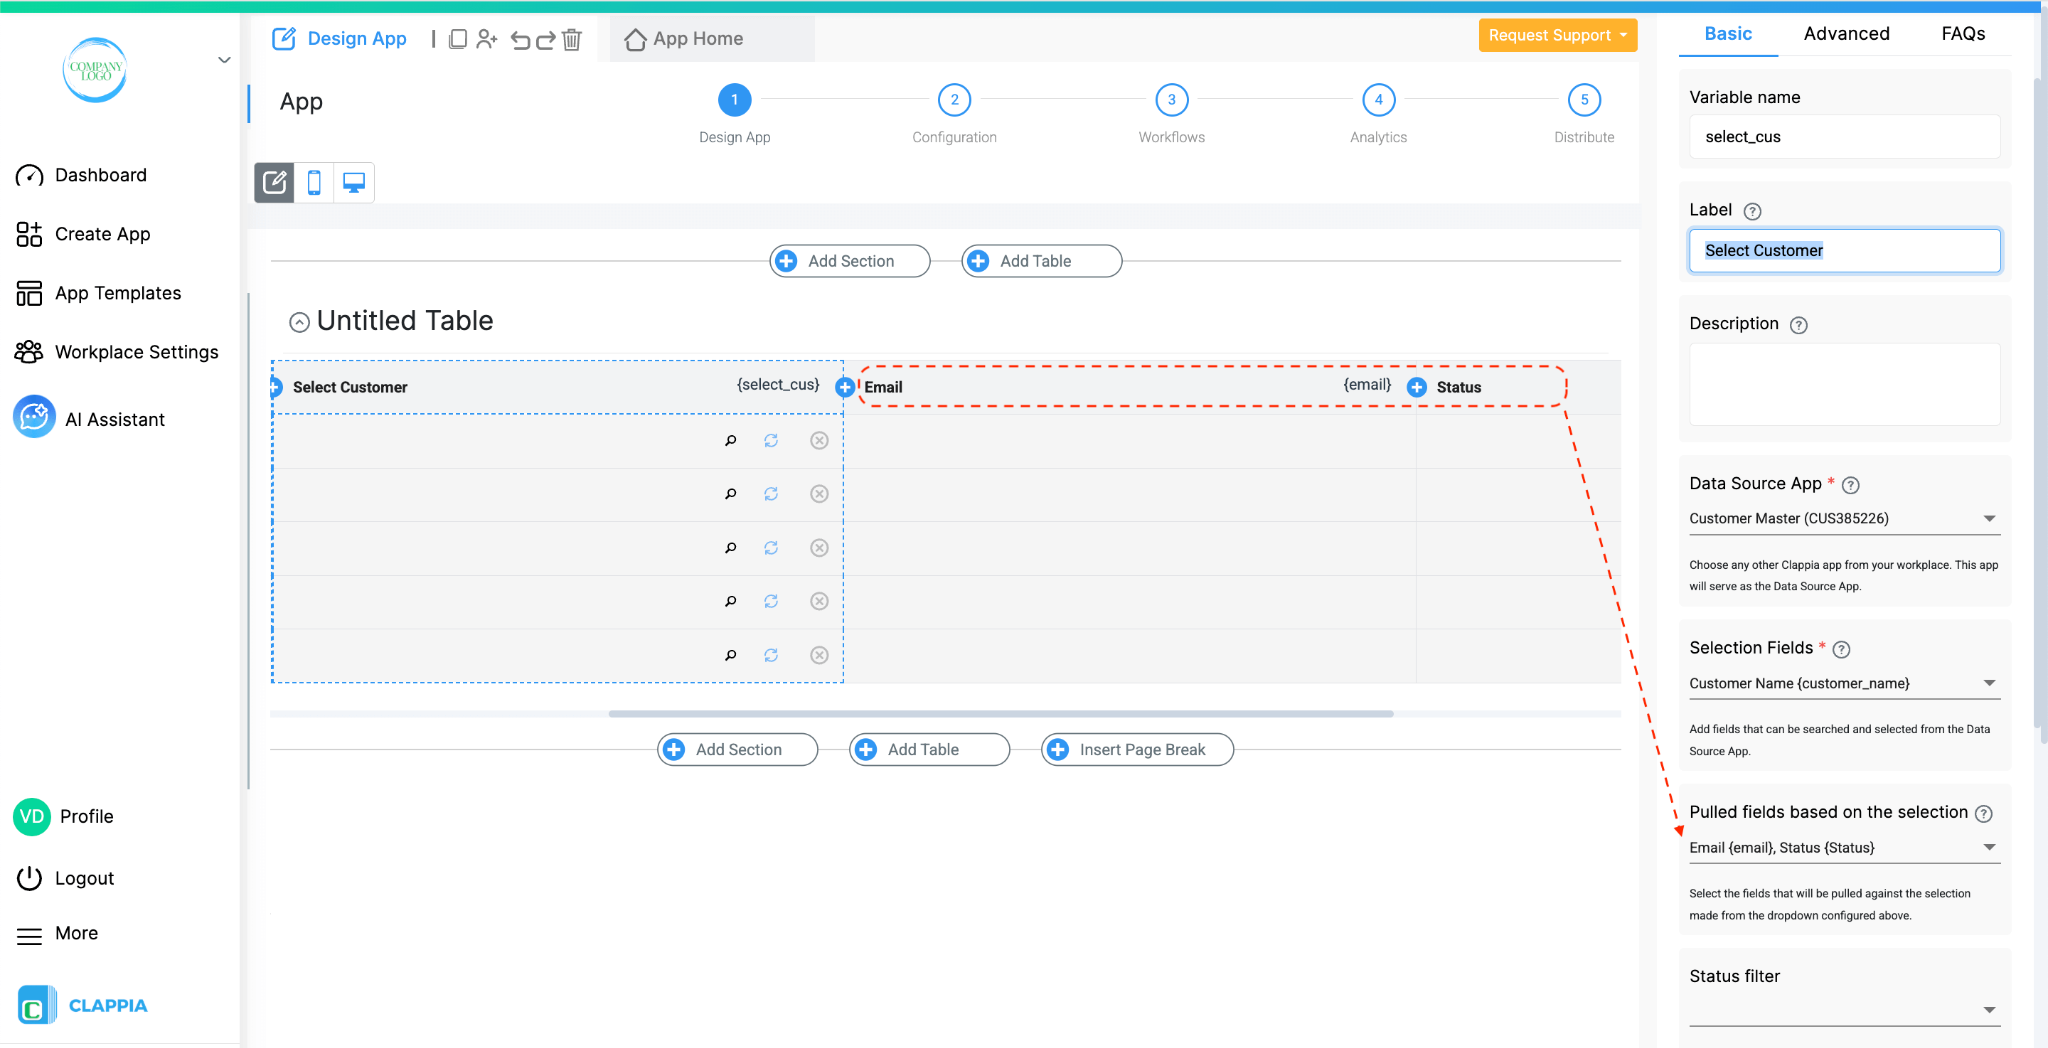This screenshot has height=1048, width=2048.
Task: Switch to mobile preview icon
Action: point(314,182)
